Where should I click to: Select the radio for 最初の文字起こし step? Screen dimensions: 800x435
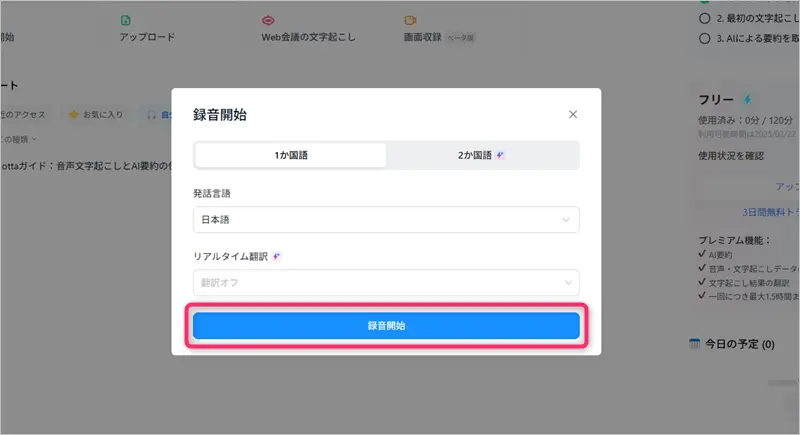pyautogui.click(x=705, y=18)
